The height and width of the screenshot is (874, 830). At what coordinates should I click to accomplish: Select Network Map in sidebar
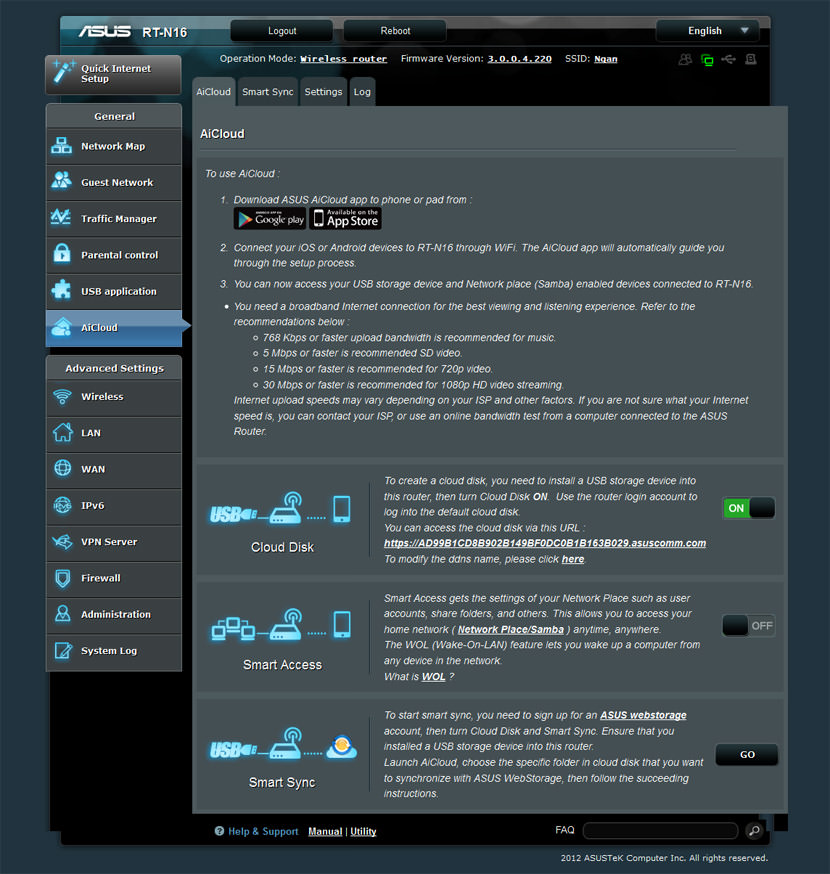pos(114,146)
